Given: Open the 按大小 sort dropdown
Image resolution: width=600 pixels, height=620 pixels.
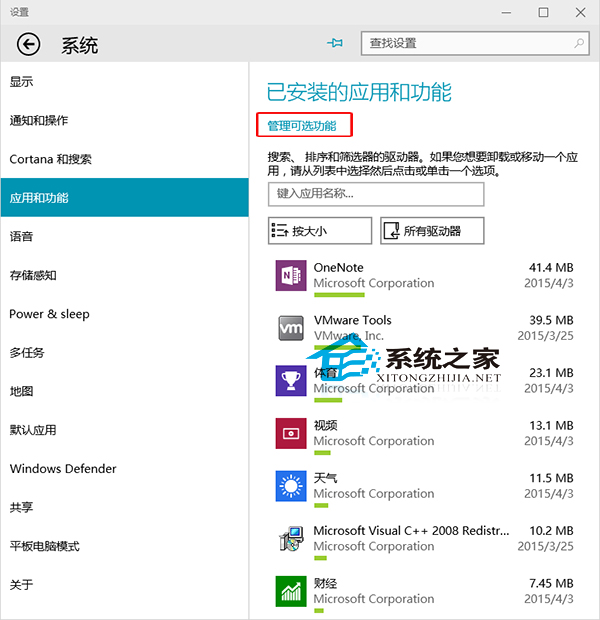Looking at the screenshot, I should coord(320,231).
